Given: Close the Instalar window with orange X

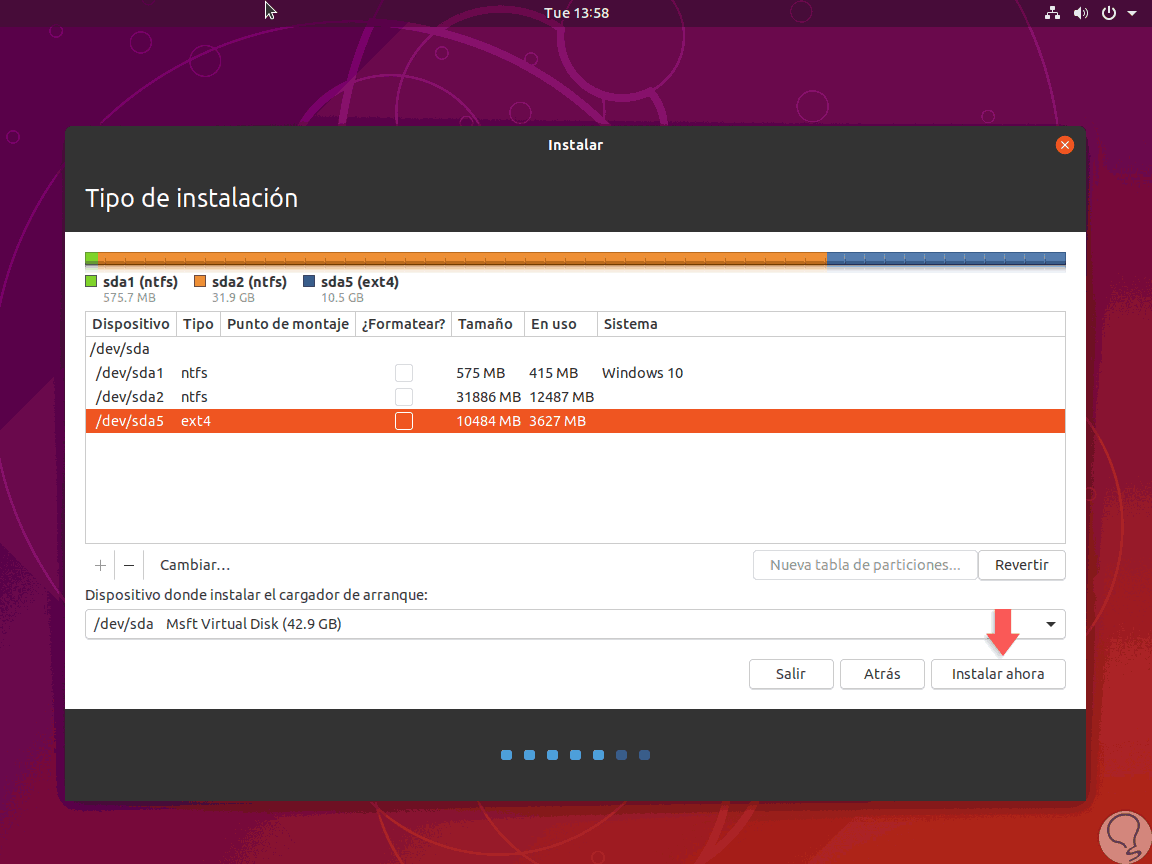Looking at the screenshot, I should coord(1065,145).
